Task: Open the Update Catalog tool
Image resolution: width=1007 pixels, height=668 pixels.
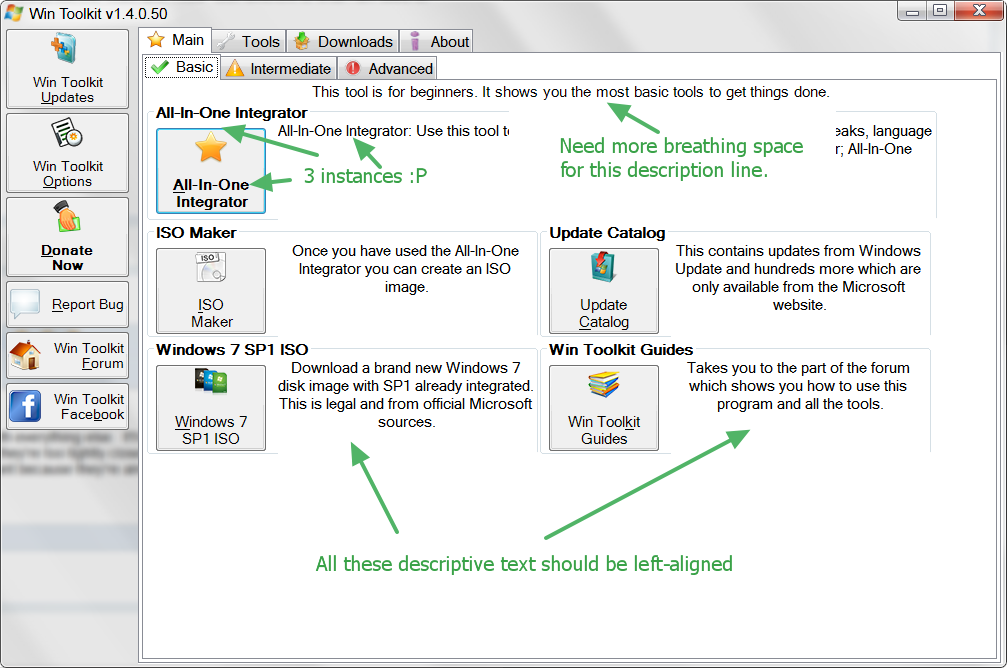Action: click(x=604, y=290)
